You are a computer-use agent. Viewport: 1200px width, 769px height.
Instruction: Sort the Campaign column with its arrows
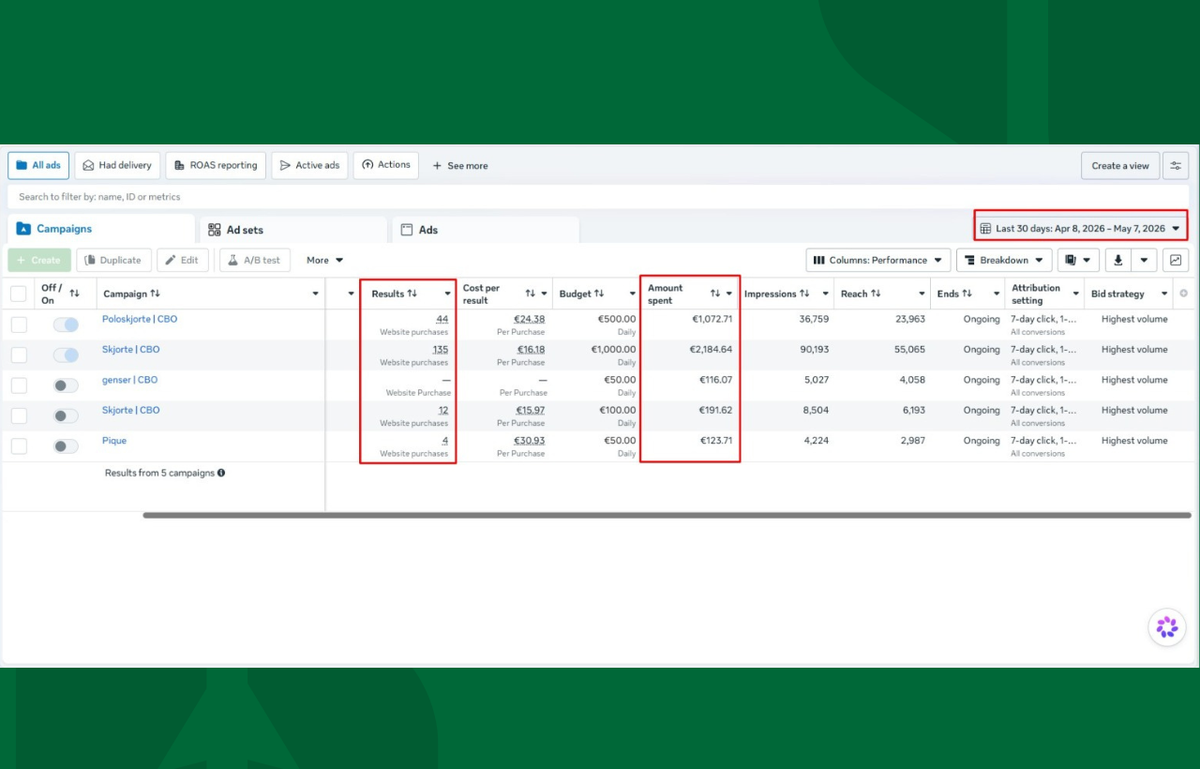(x=155, y=294)
